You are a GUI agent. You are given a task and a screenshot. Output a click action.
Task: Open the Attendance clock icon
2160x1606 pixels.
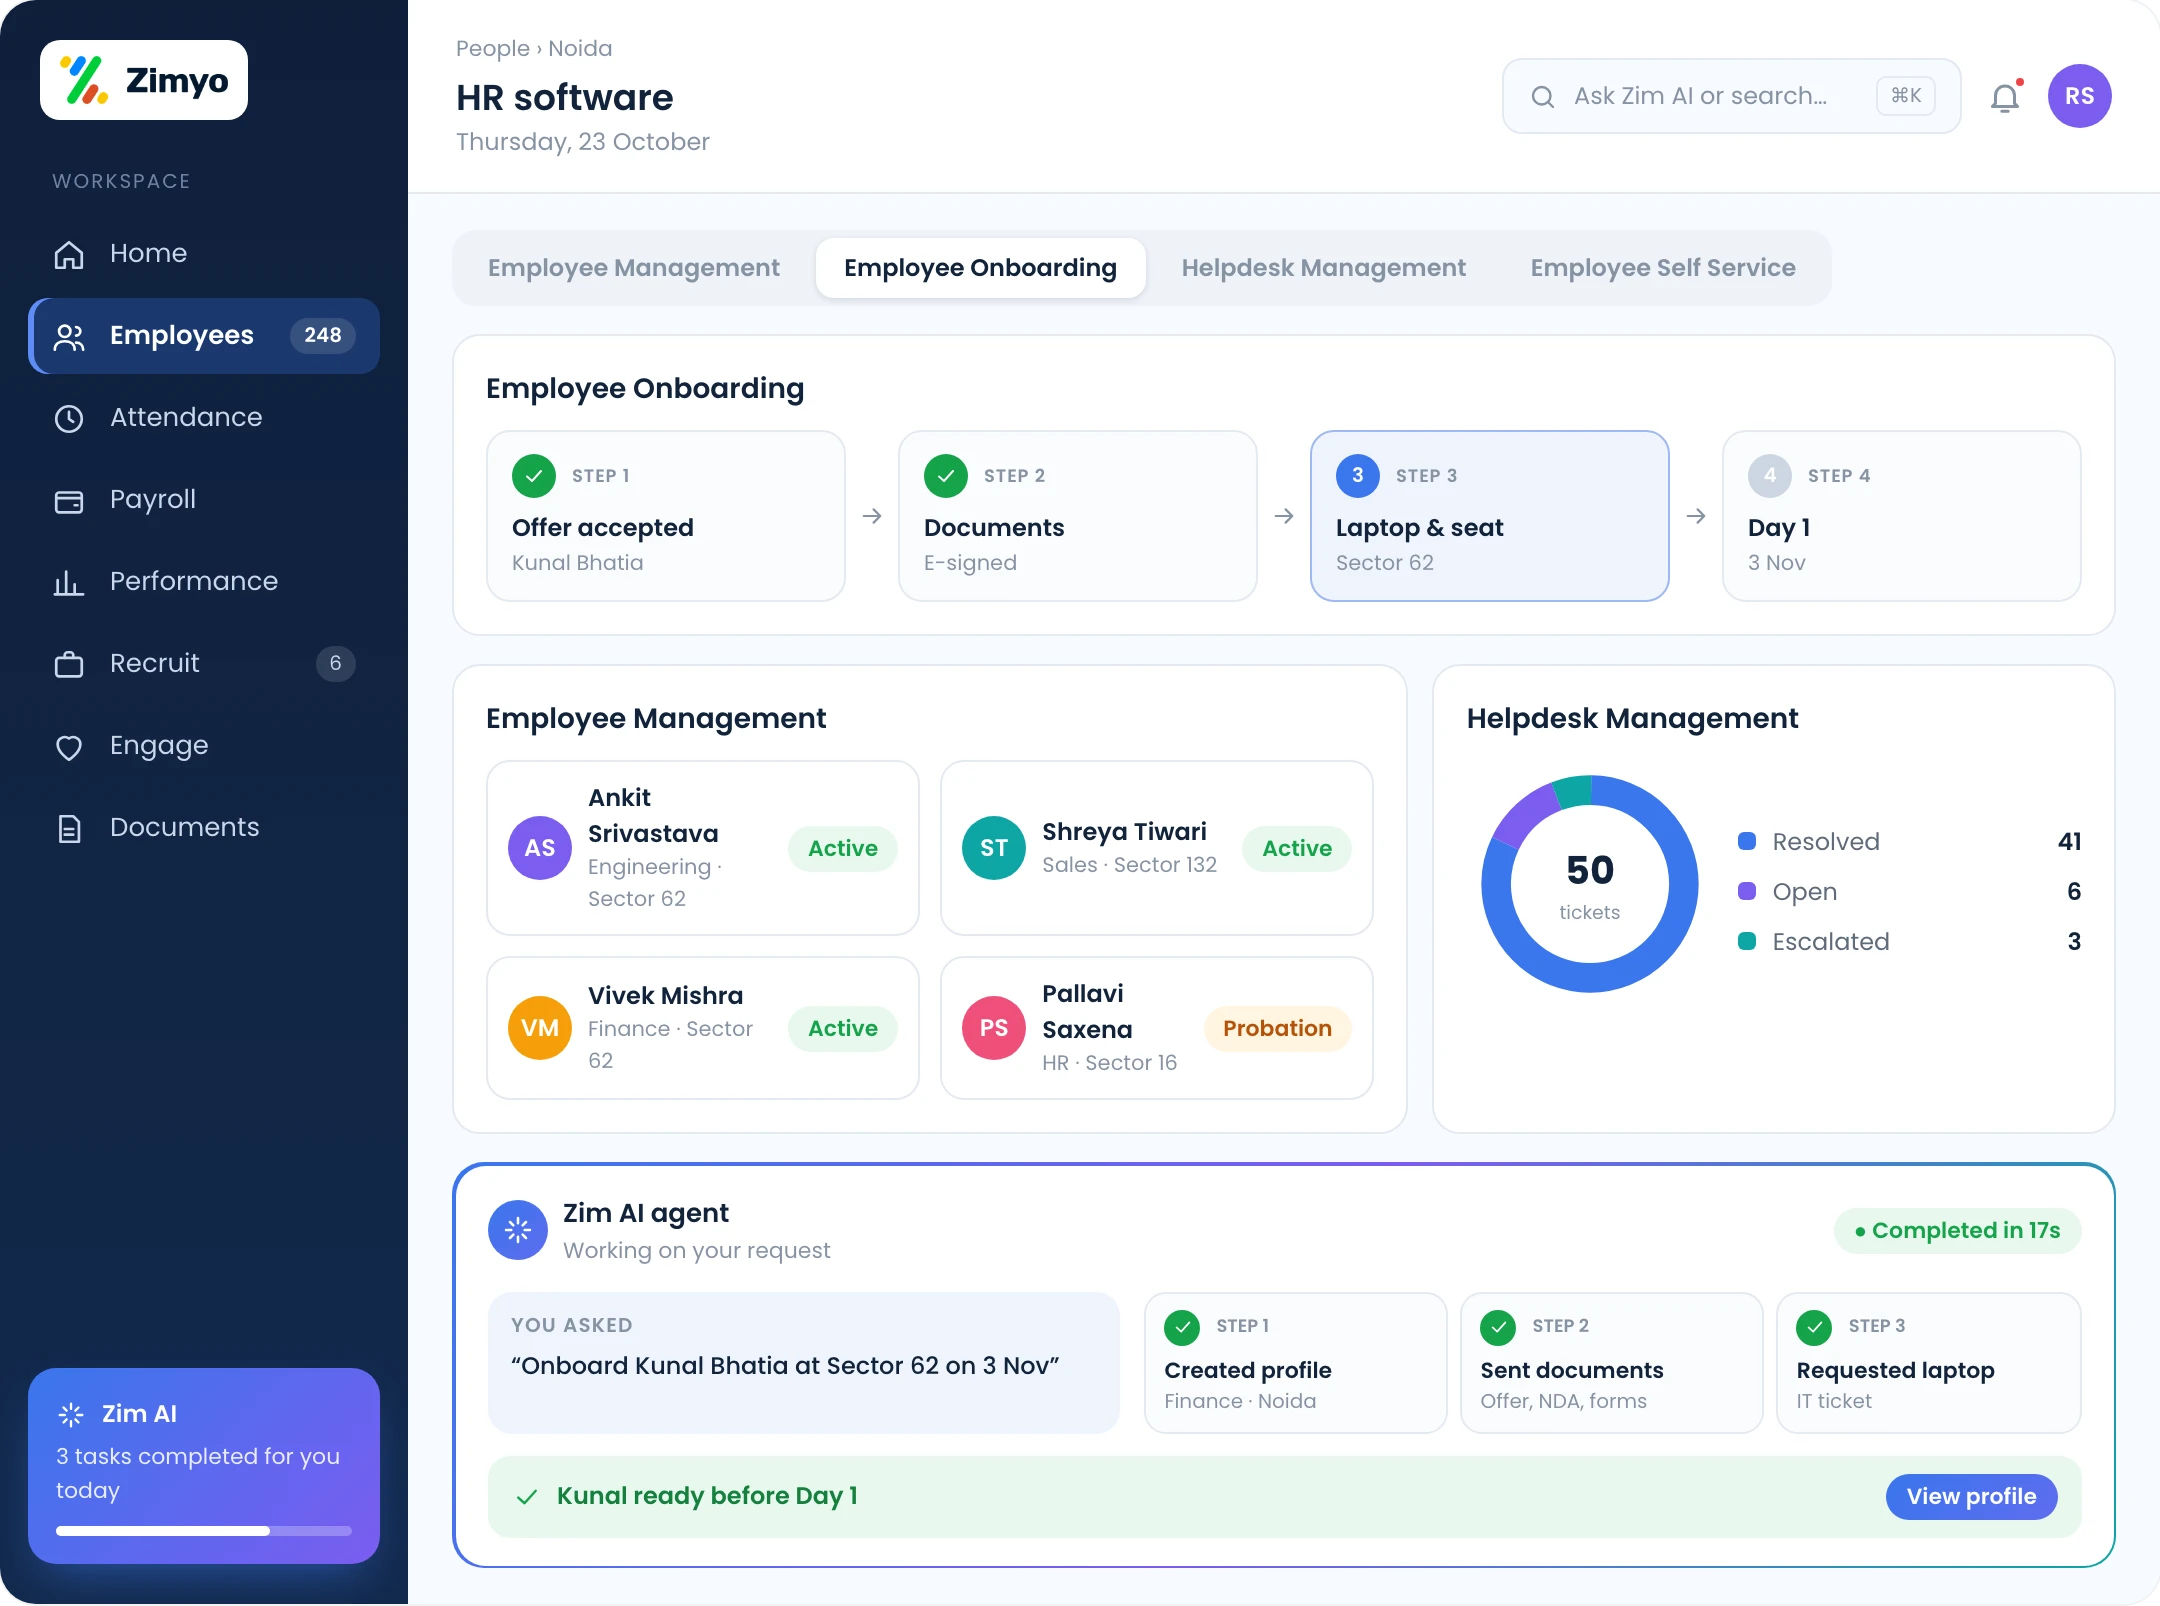coord(69,418)
